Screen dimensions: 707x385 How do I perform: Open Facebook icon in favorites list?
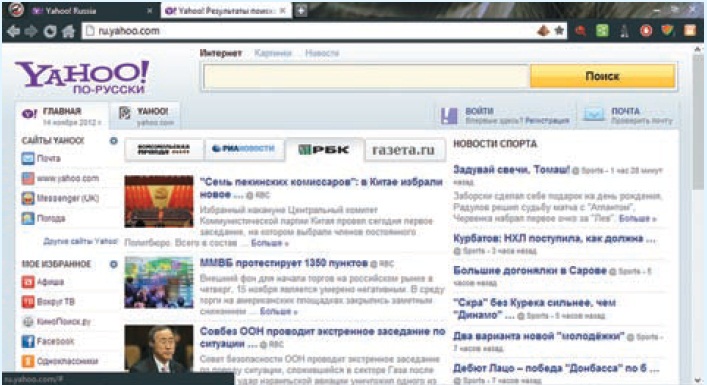click(28, 341)
